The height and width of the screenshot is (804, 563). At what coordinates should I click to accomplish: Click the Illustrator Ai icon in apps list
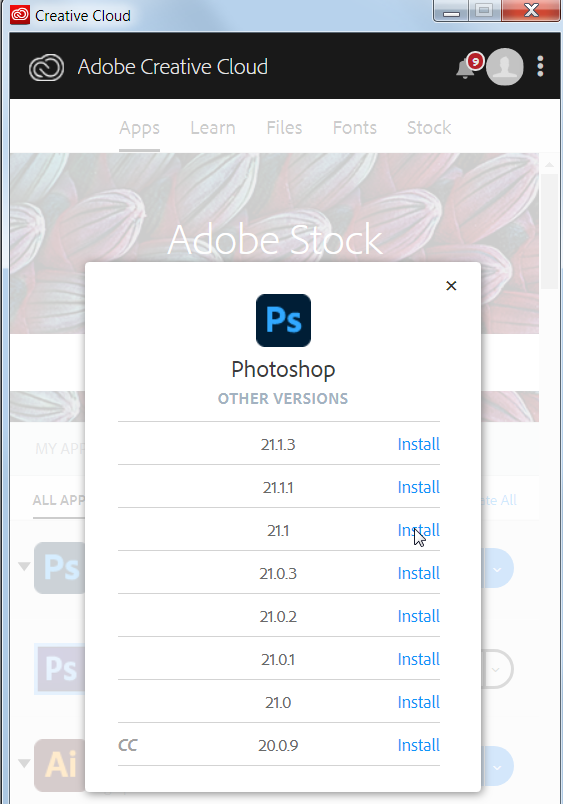tap(60, 765)
